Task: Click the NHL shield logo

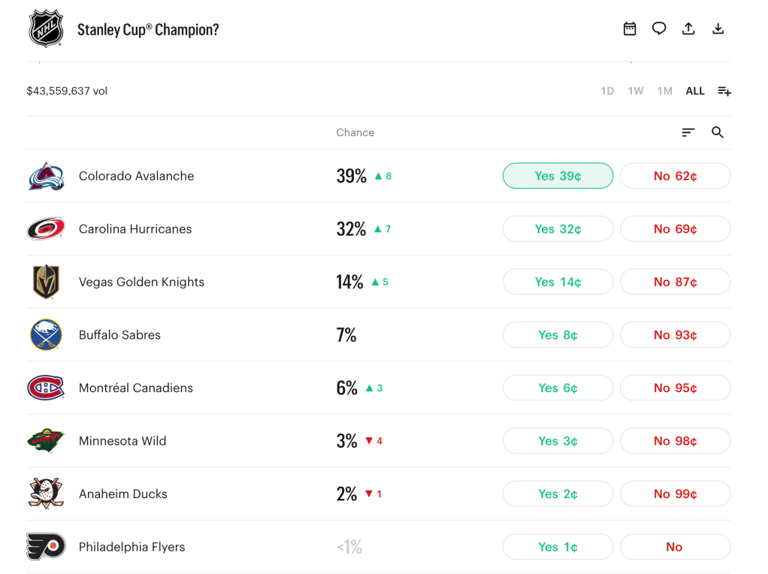Action: point(46,29)
